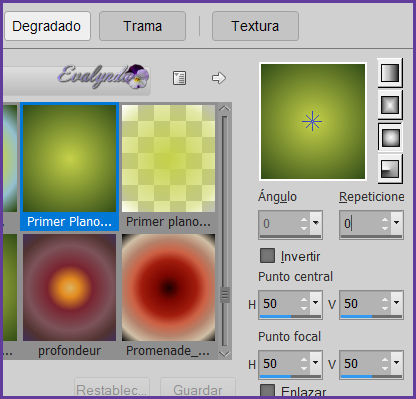Viewport: 416px width, 399px height.
Task: Open Punto focal V dropdown arrow
Action: point(397,363)
